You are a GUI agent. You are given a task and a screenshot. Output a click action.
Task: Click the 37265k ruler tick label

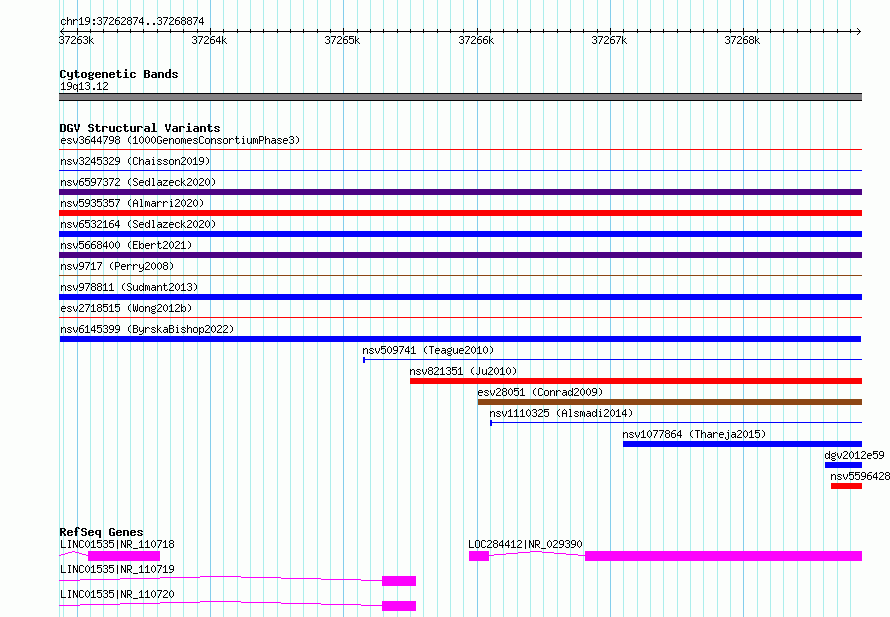[x=342, y=40]
